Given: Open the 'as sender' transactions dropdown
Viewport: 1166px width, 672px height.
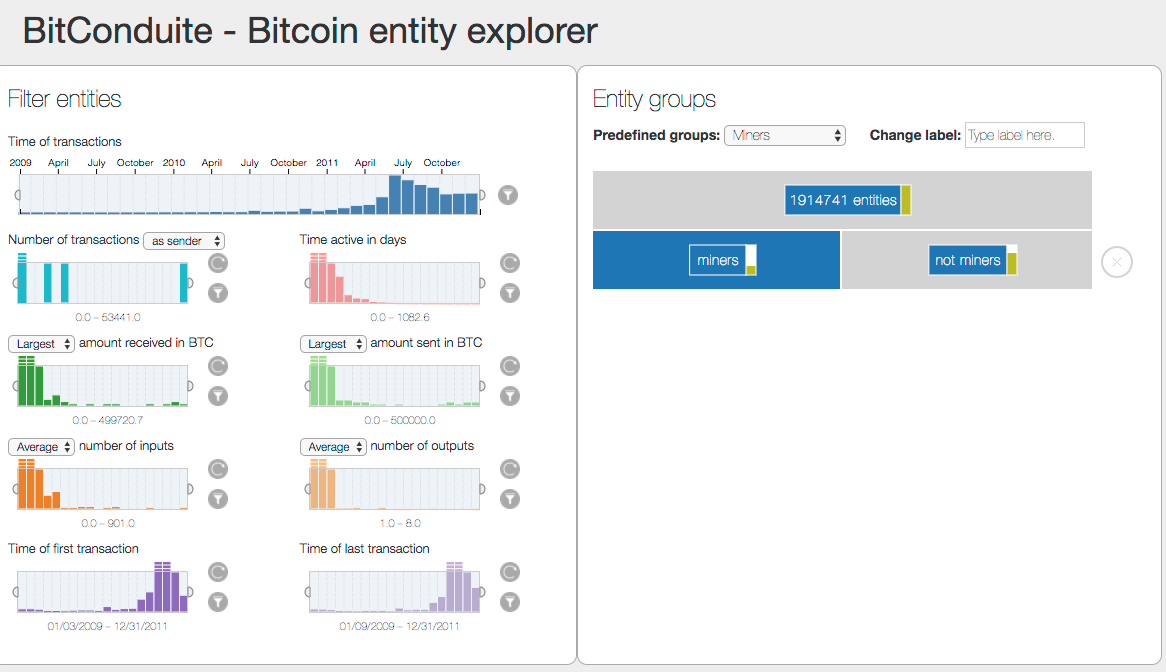Looking at the screenshot, I should (184, 241).
